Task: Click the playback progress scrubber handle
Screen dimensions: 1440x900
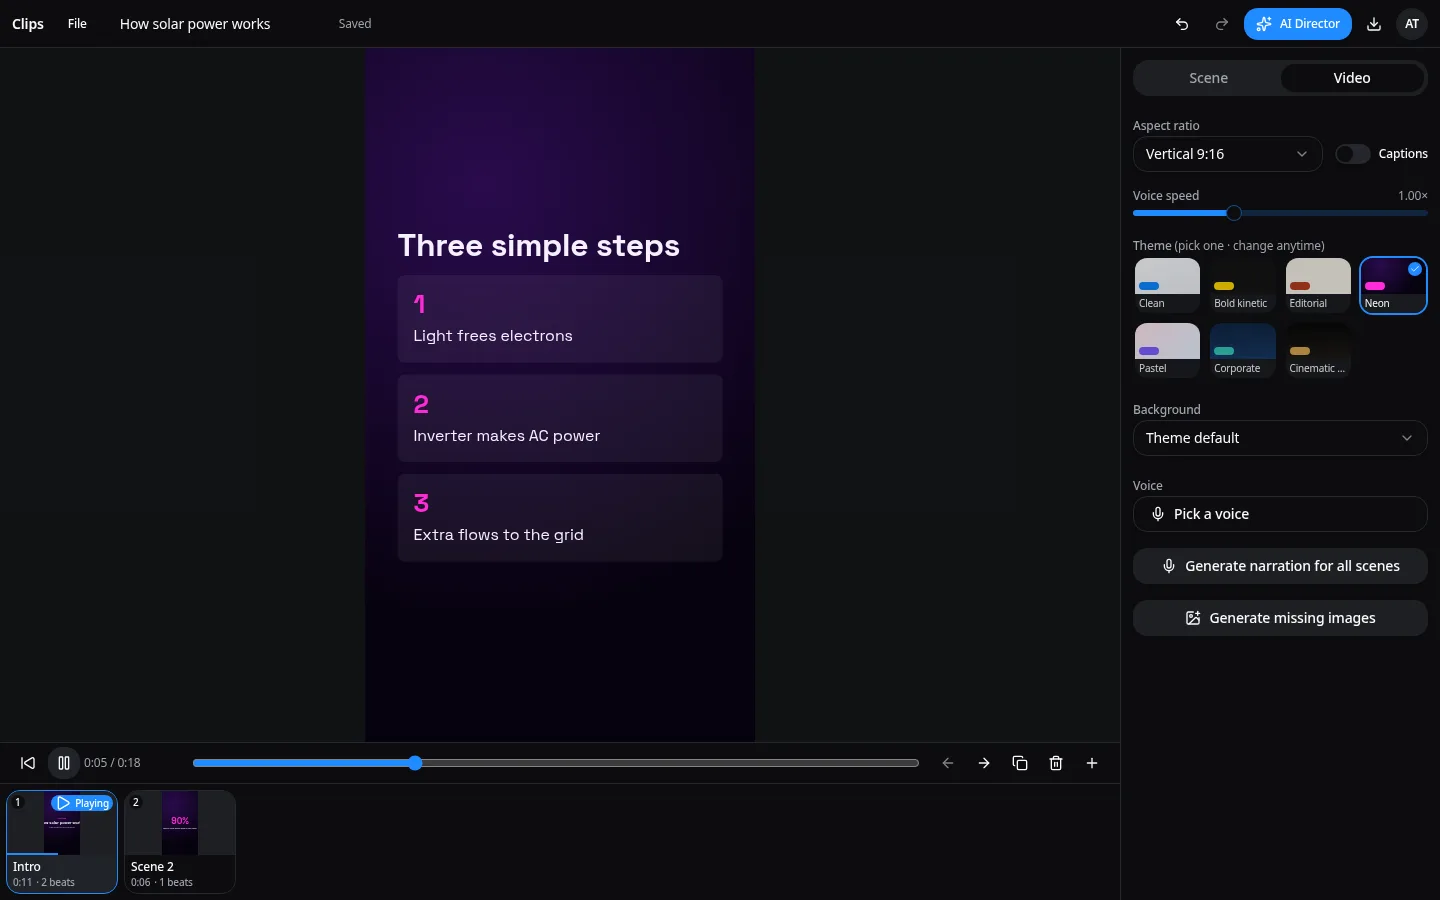Action: click(415, 763)
